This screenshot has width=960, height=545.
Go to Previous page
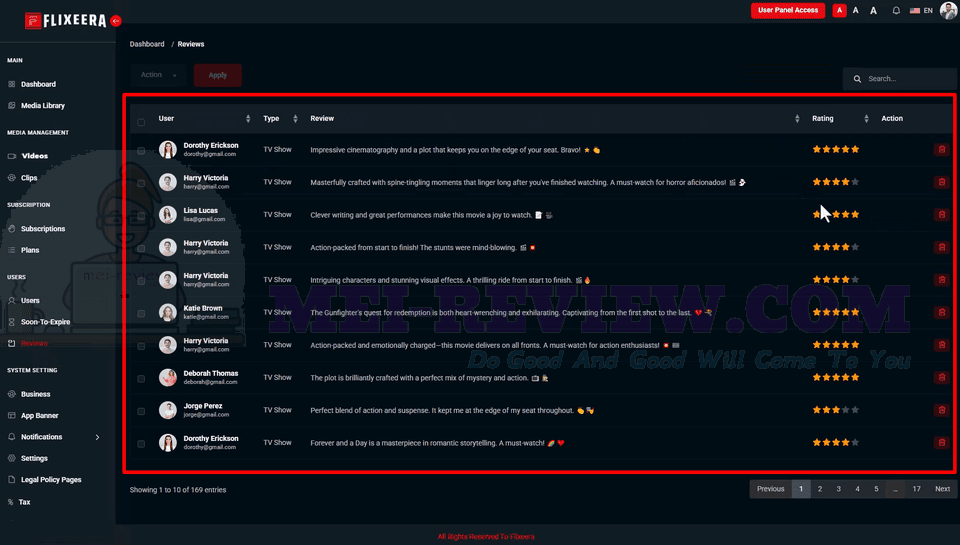click(x=770, y=489)
